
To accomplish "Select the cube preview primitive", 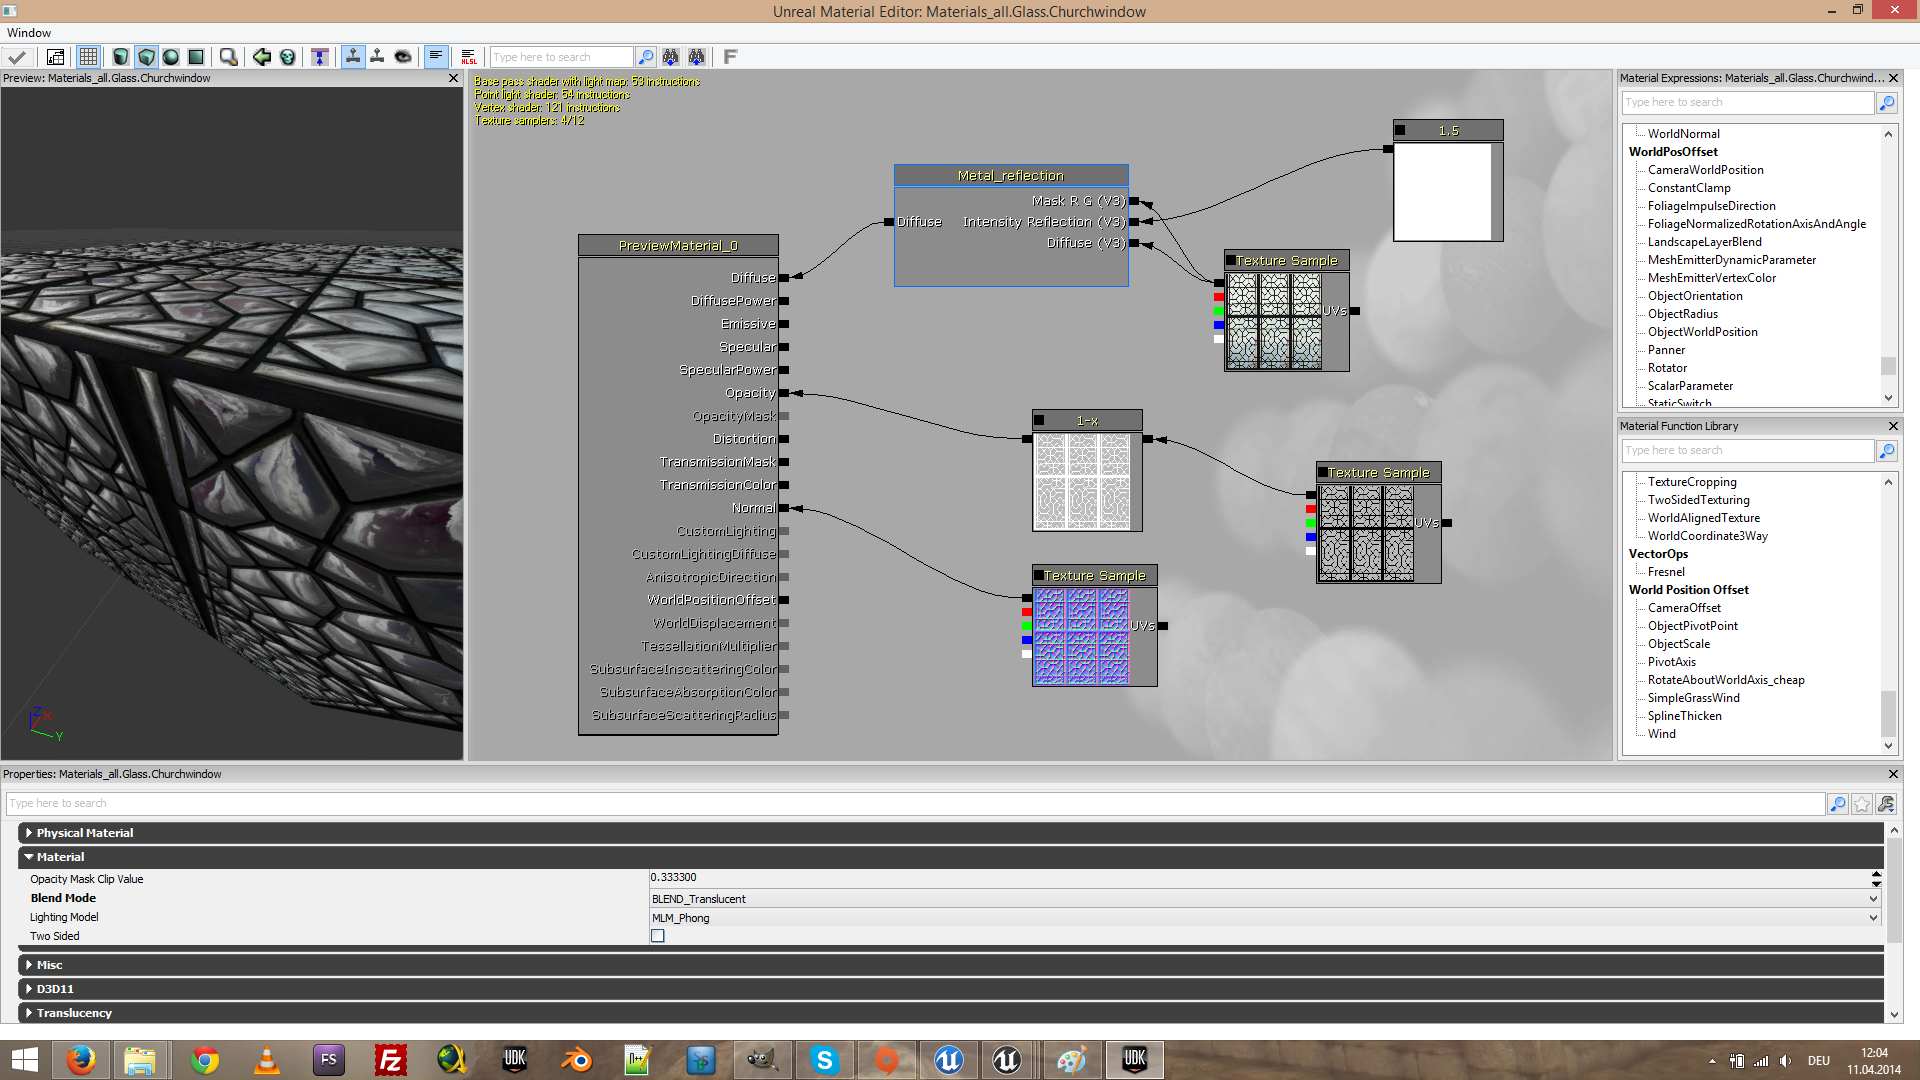I will (x=146, y=57).
